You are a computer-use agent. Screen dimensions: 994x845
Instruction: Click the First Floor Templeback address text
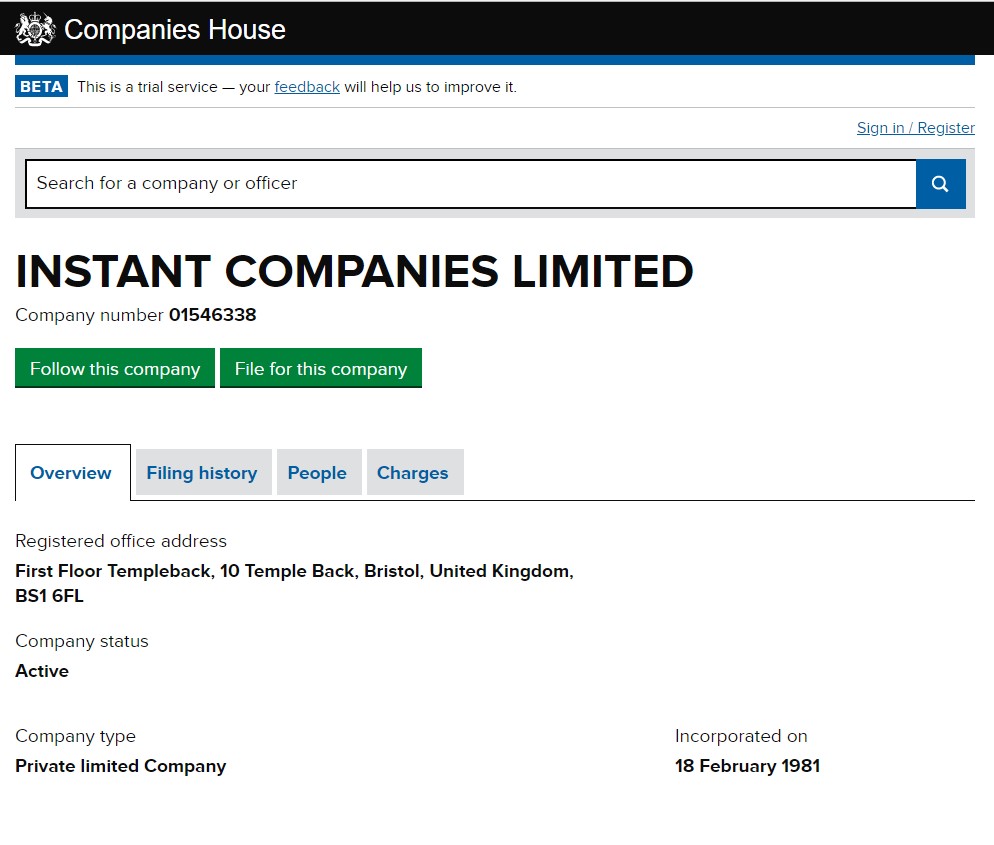(x=294, y=572)
